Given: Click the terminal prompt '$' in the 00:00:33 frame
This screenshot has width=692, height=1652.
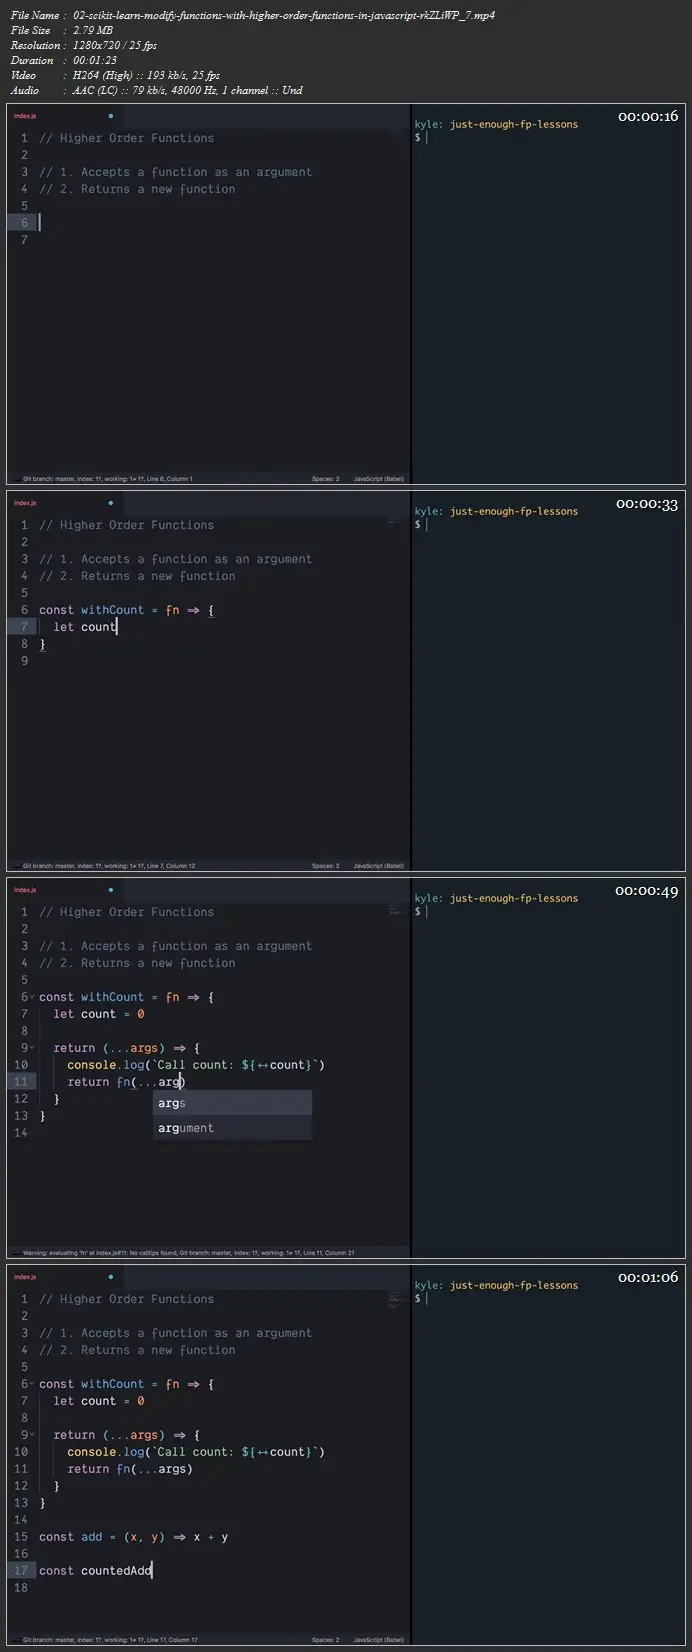Looking at the screenshot, I should 418,524.
